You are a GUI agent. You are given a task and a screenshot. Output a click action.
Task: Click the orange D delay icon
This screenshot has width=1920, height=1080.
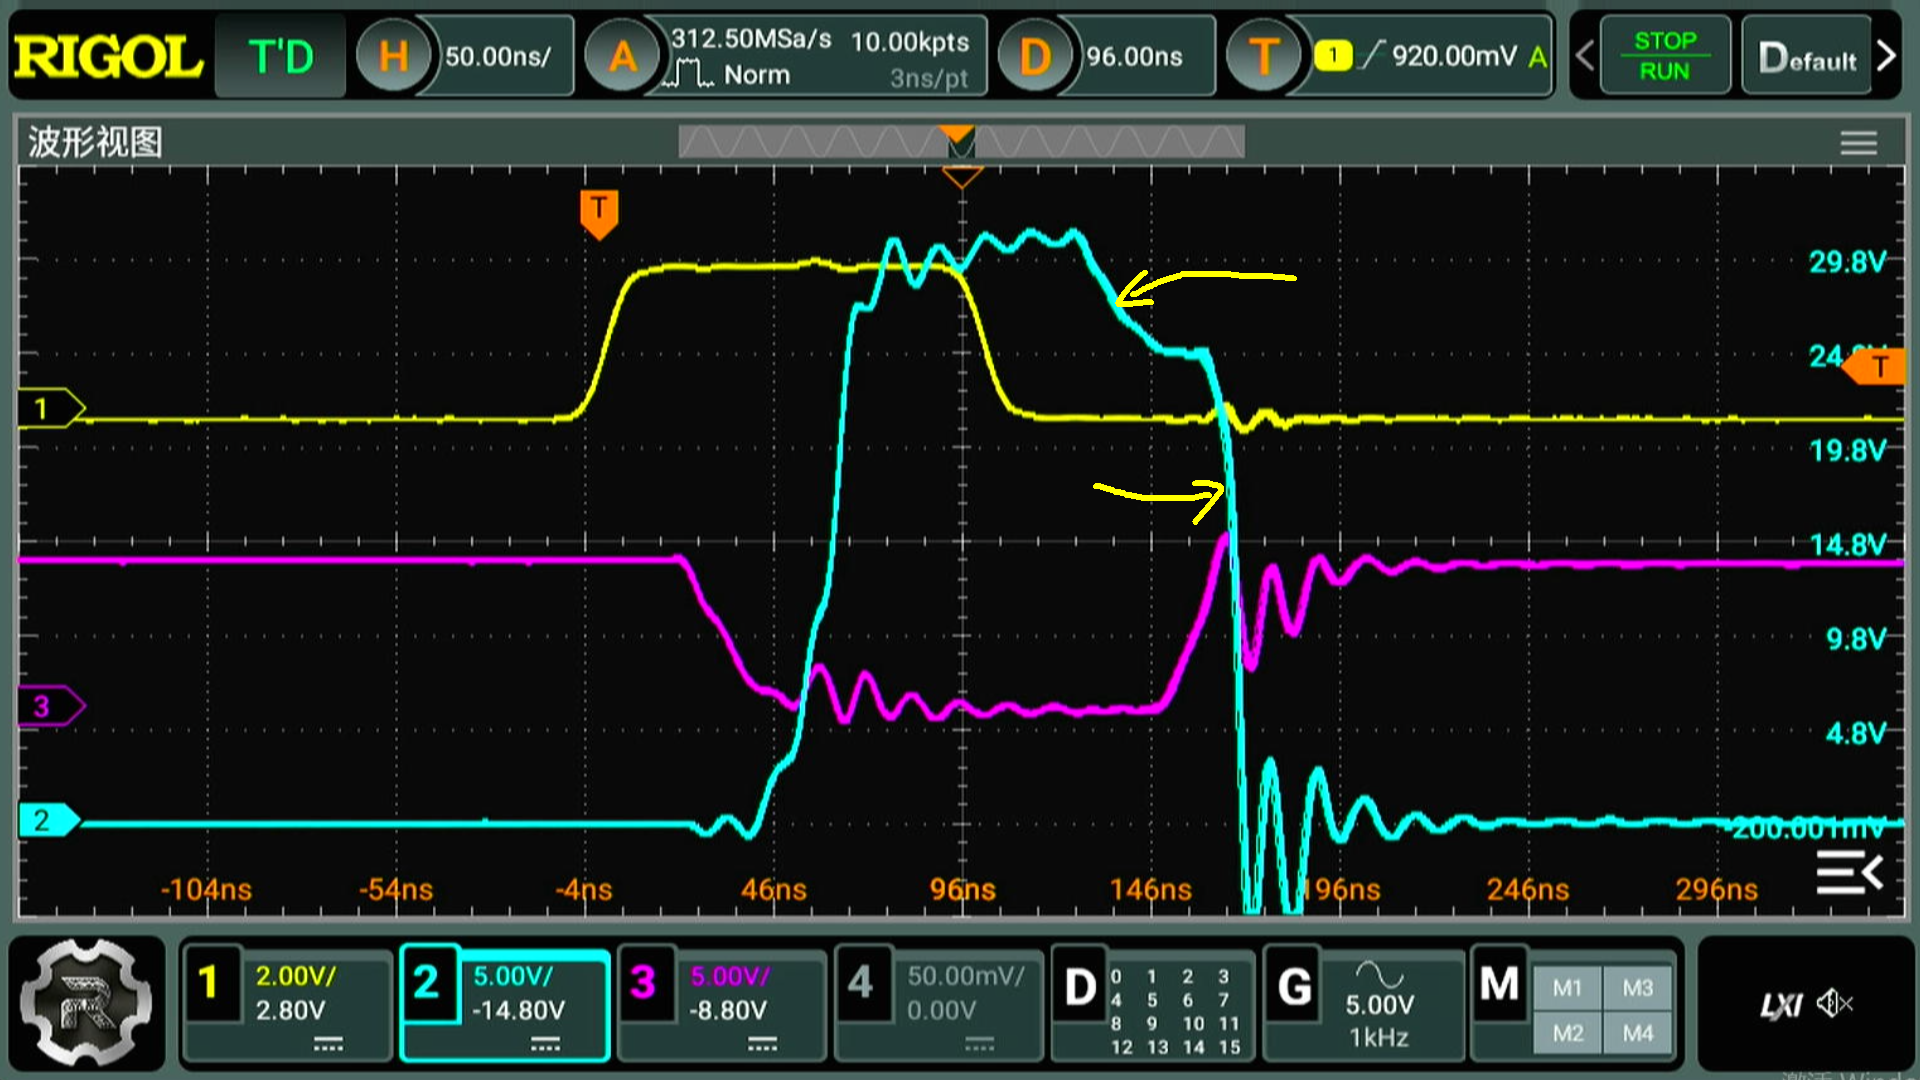tap(1035, 57)
